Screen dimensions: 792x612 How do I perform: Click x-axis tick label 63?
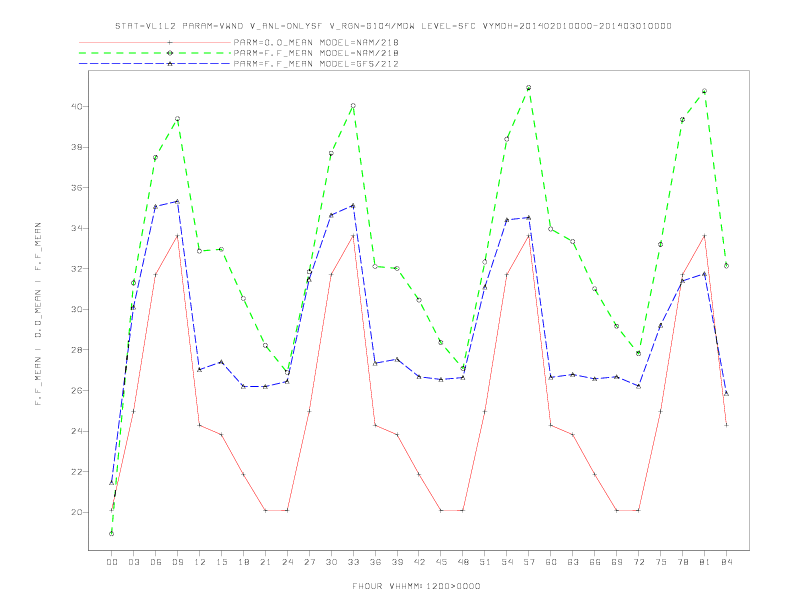tap(573, 562)
